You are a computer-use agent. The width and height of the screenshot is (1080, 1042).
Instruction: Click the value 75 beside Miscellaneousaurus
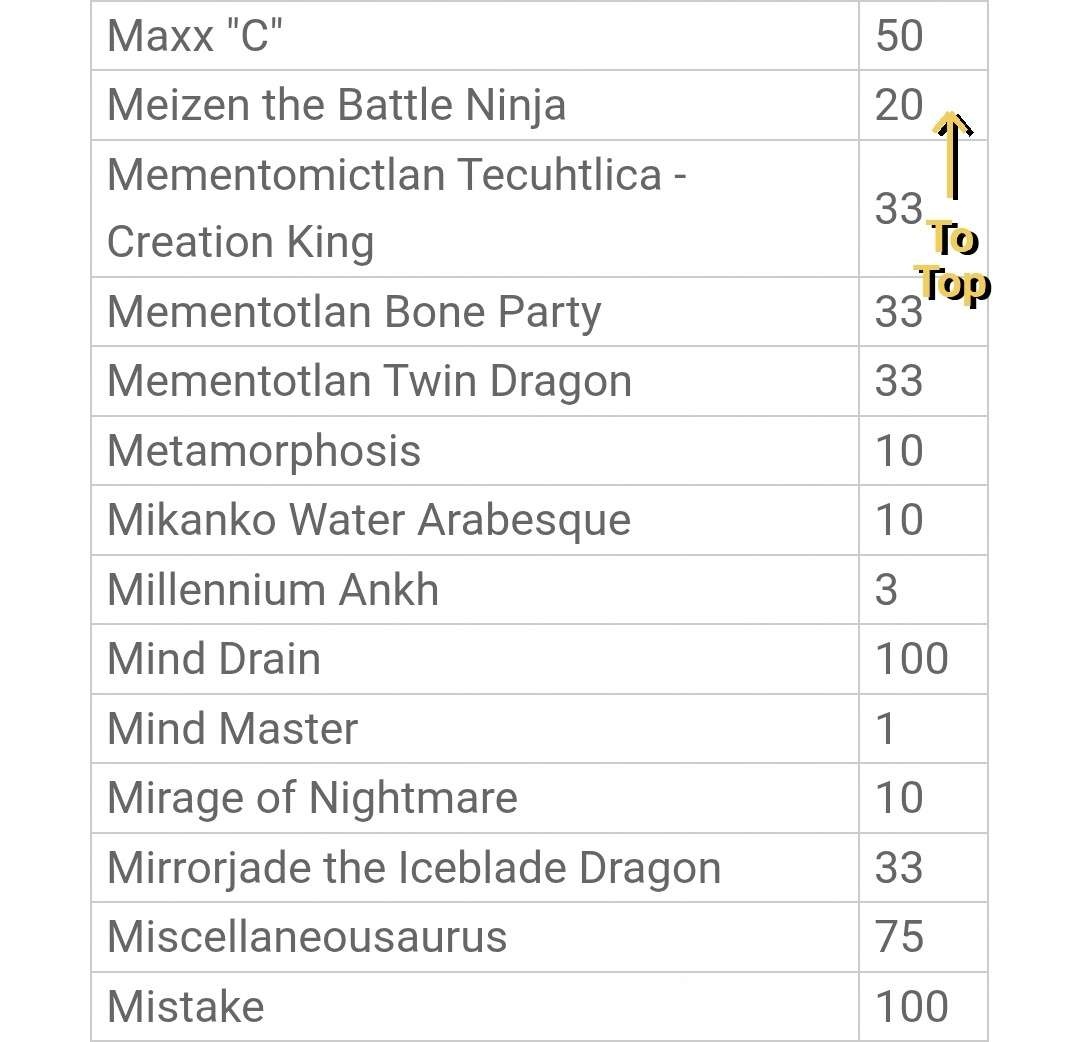point(899,937)
